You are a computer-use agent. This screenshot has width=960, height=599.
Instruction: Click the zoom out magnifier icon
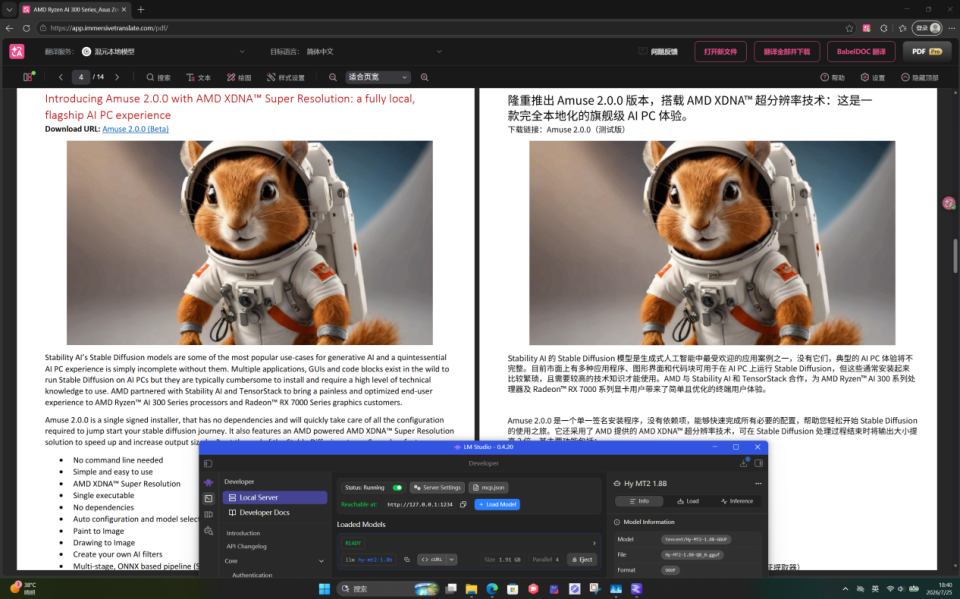pyautogui.click(x=332, y=77)
